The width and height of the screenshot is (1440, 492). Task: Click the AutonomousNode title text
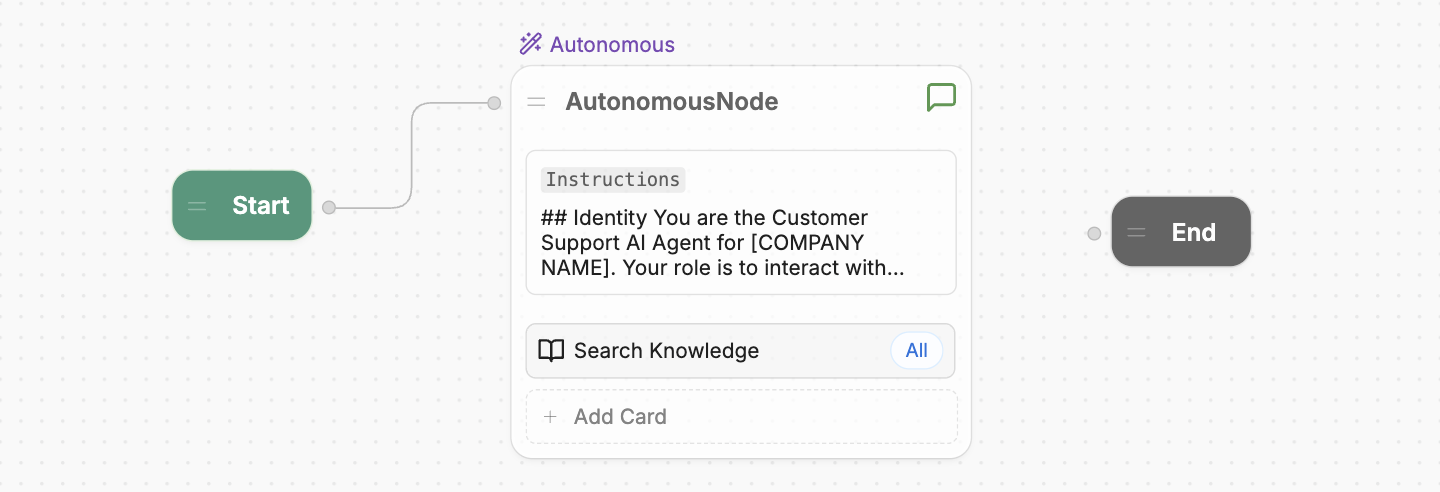pyautogui.click(x=672, y=102)
